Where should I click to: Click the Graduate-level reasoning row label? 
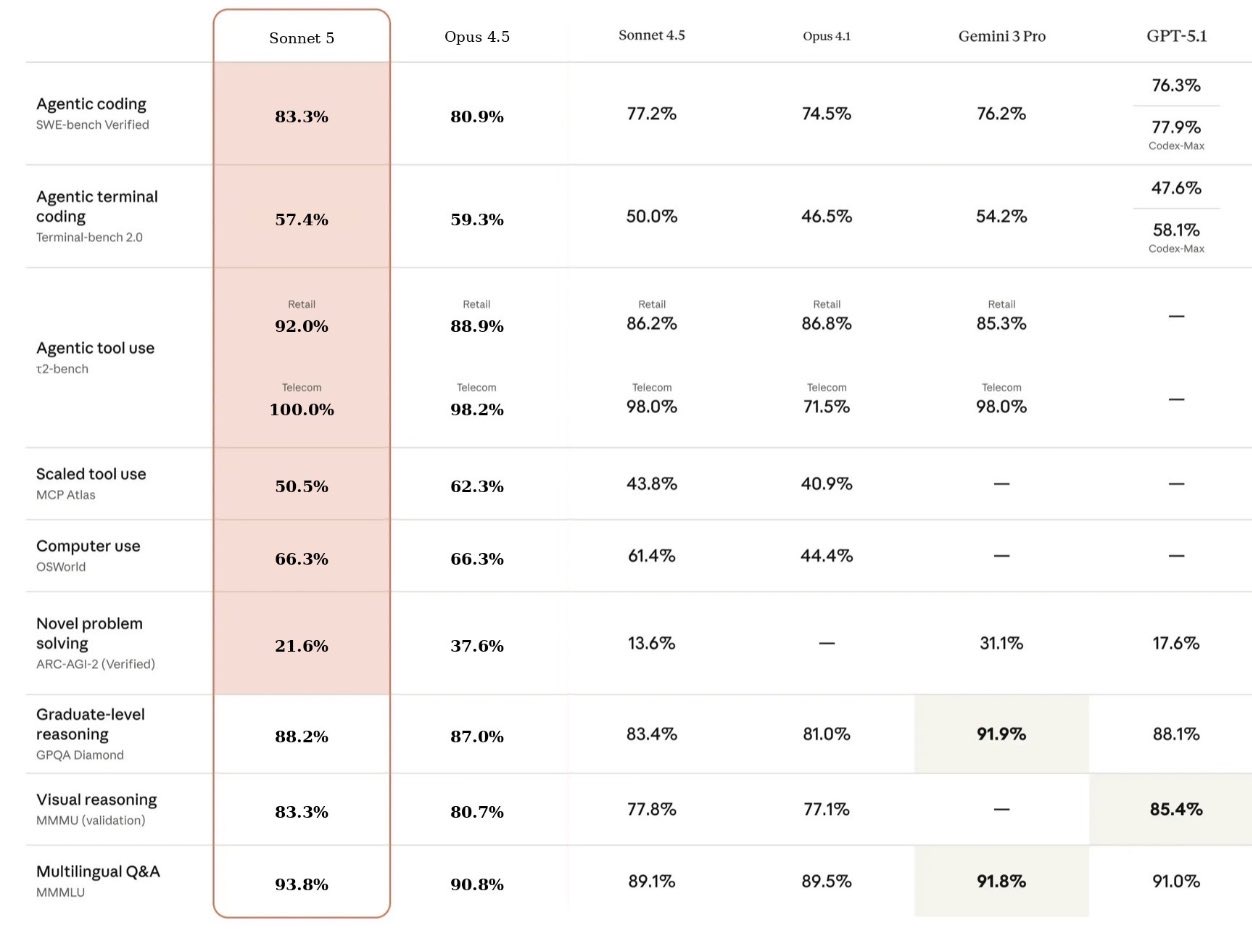[x=90, y=724]
